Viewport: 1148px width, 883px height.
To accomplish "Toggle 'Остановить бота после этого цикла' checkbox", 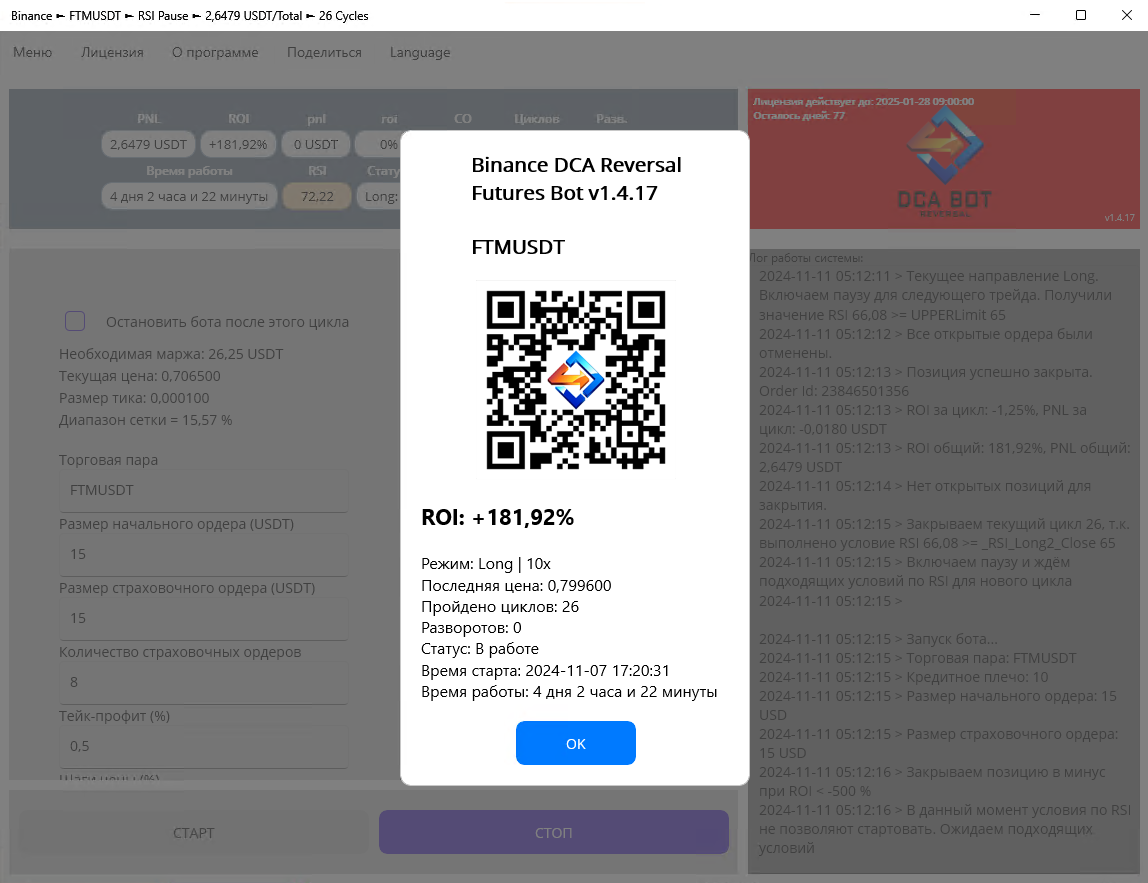I will [75, 321].
